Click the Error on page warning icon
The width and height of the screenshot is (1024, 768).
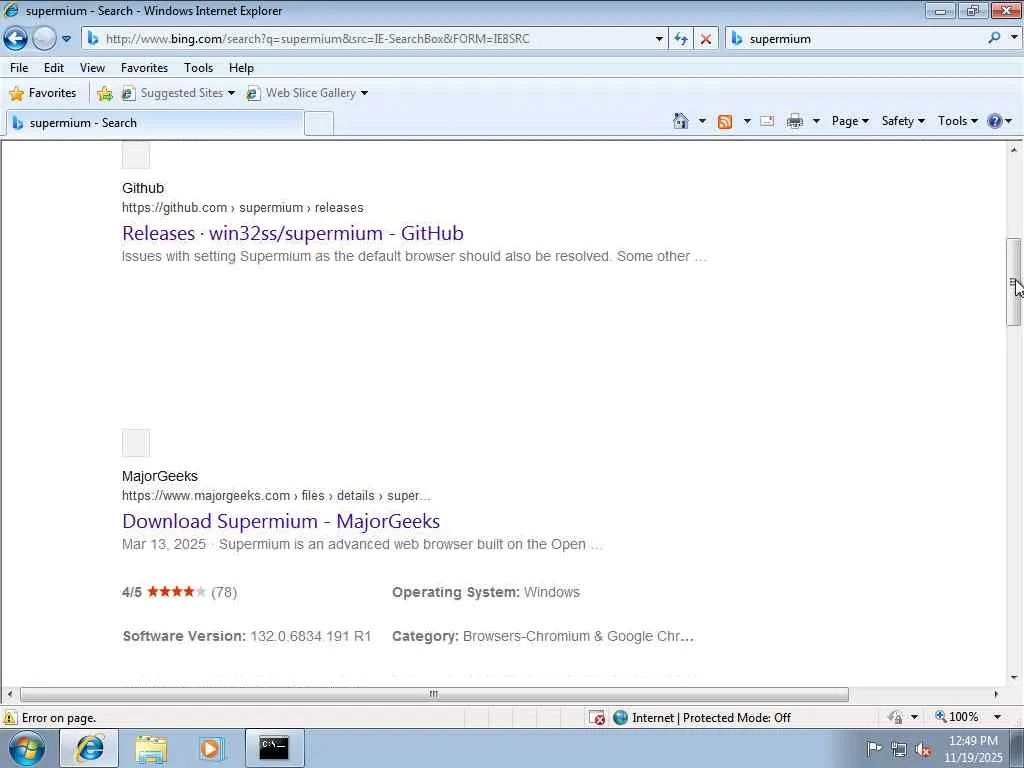click(10, 718)
